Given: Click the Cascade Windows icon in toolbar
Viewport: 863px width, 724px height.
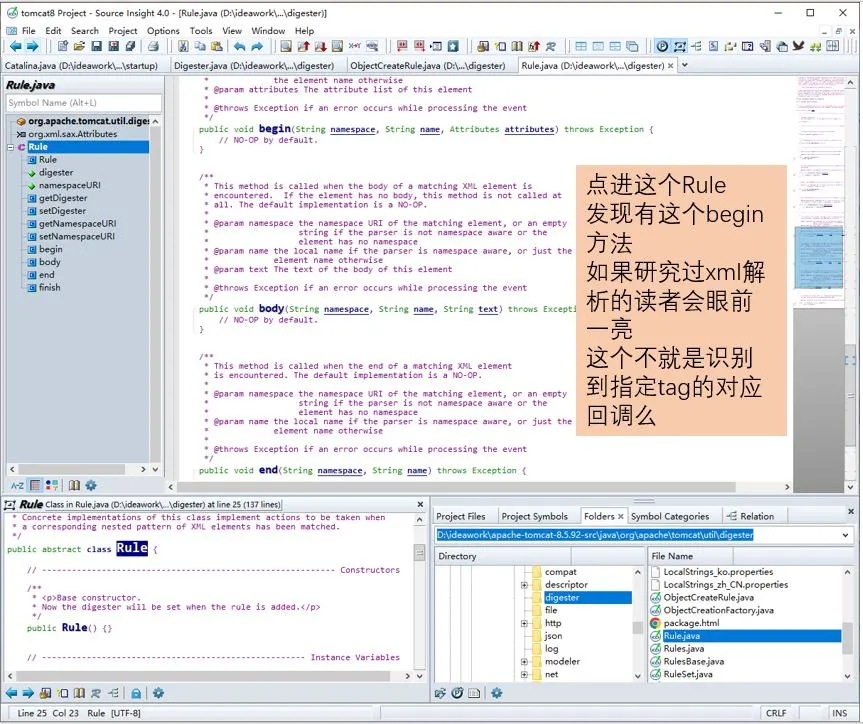Looking at the screenshot, I should (632, 46).
